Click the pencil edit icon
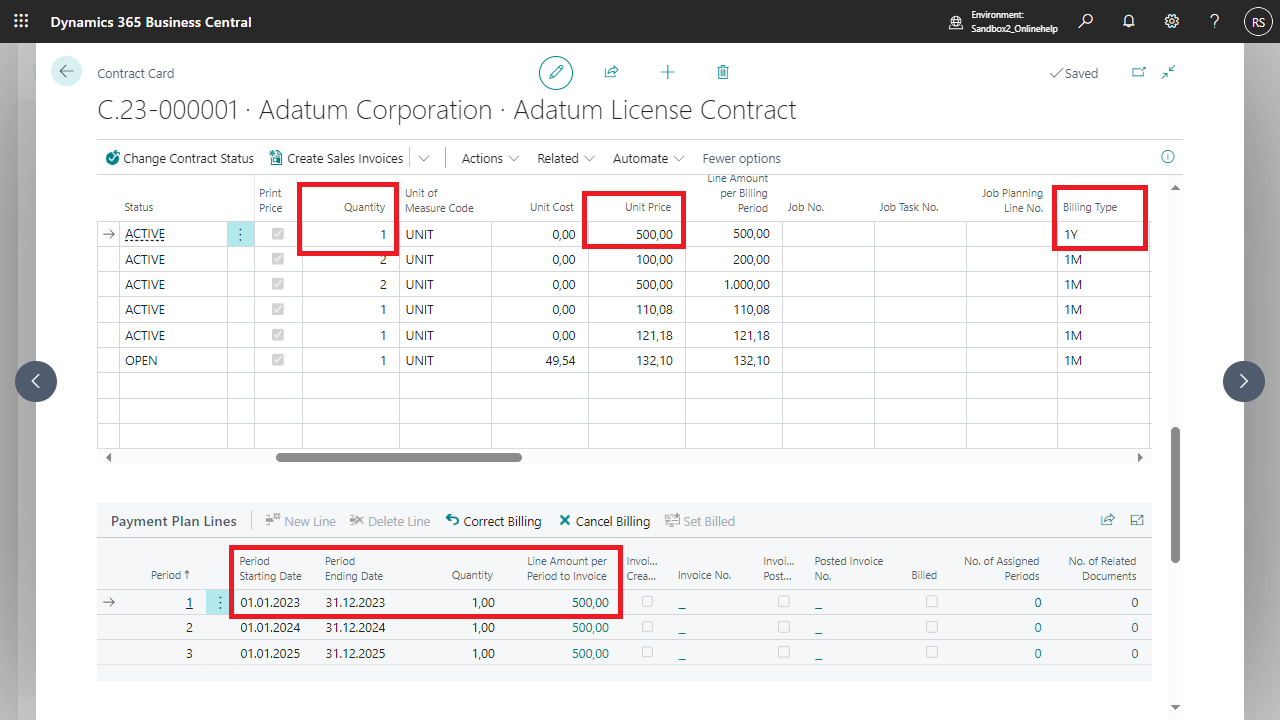Image resolution: width=1280 pixels, height=720 pixels. click(556, 73)
